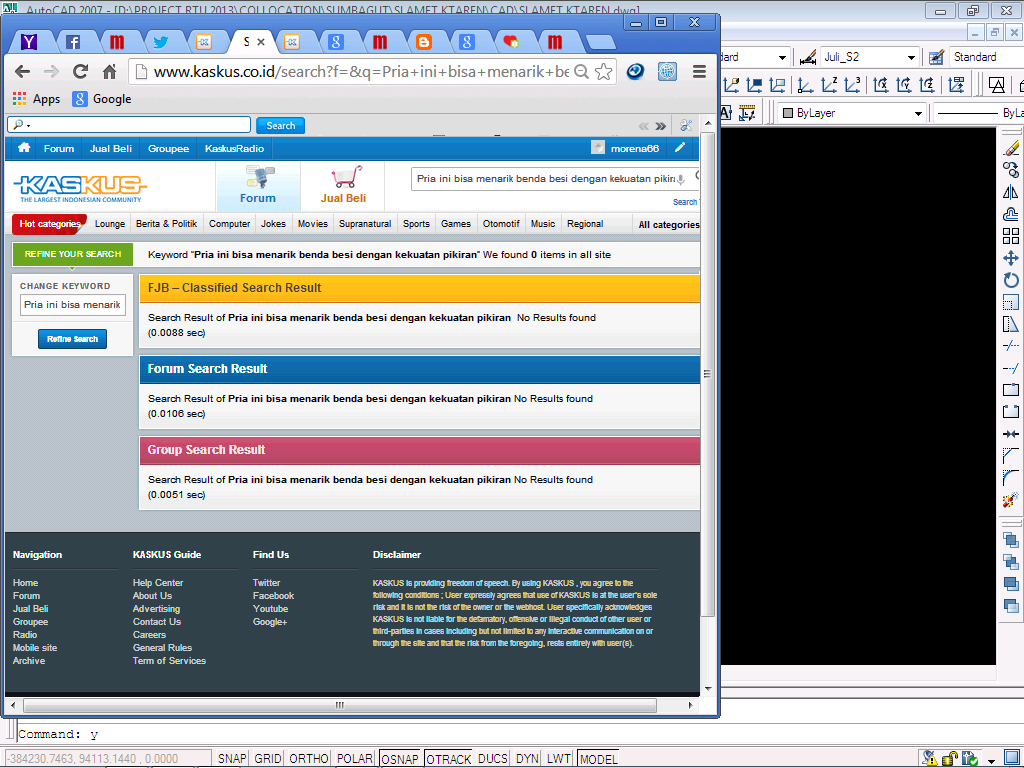Open the Dimension Style manager brush icon

point(808,57)
